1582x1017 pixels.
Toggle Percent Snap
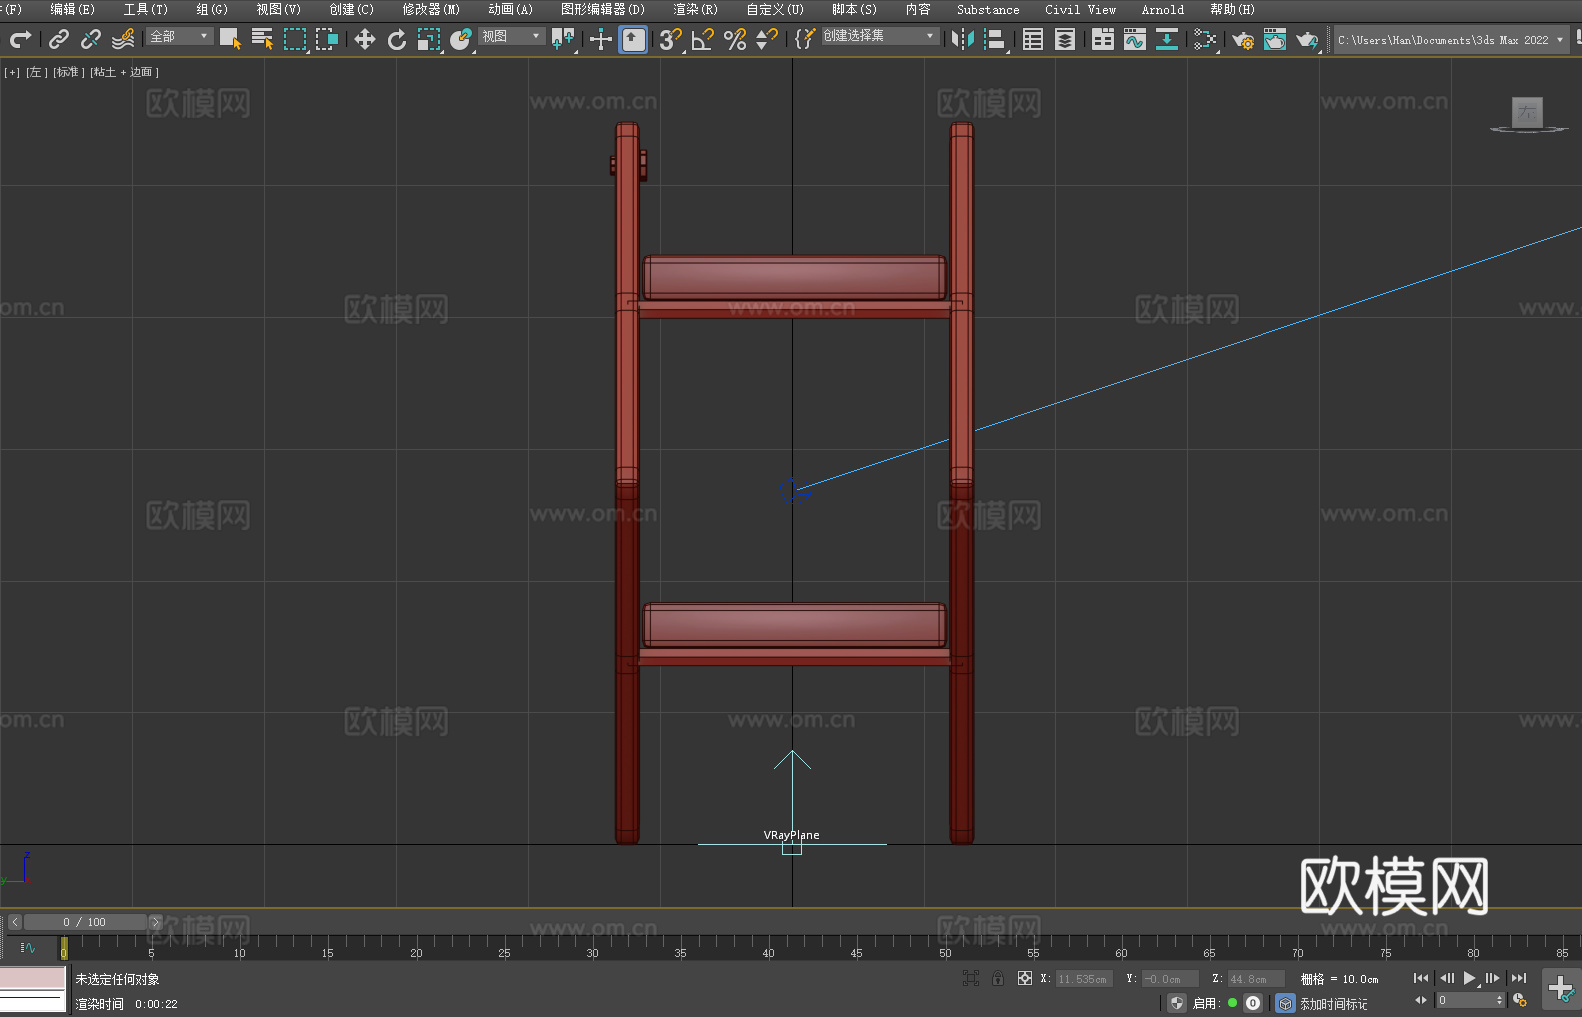[x=735, y=39]
